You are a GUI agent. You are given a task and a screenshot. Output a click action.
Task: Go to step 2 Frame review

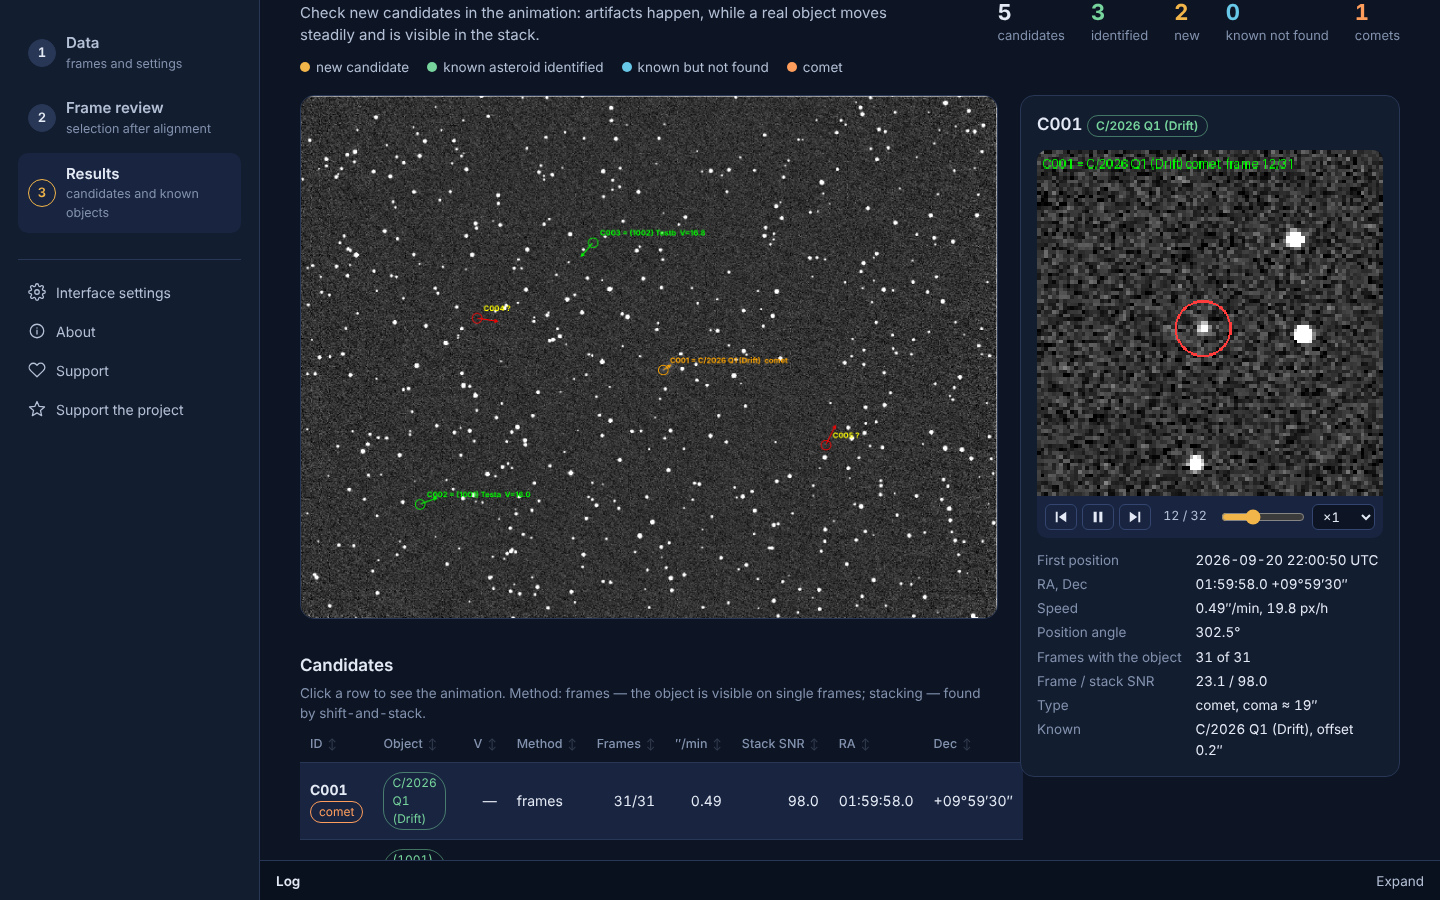coord(129,118)
